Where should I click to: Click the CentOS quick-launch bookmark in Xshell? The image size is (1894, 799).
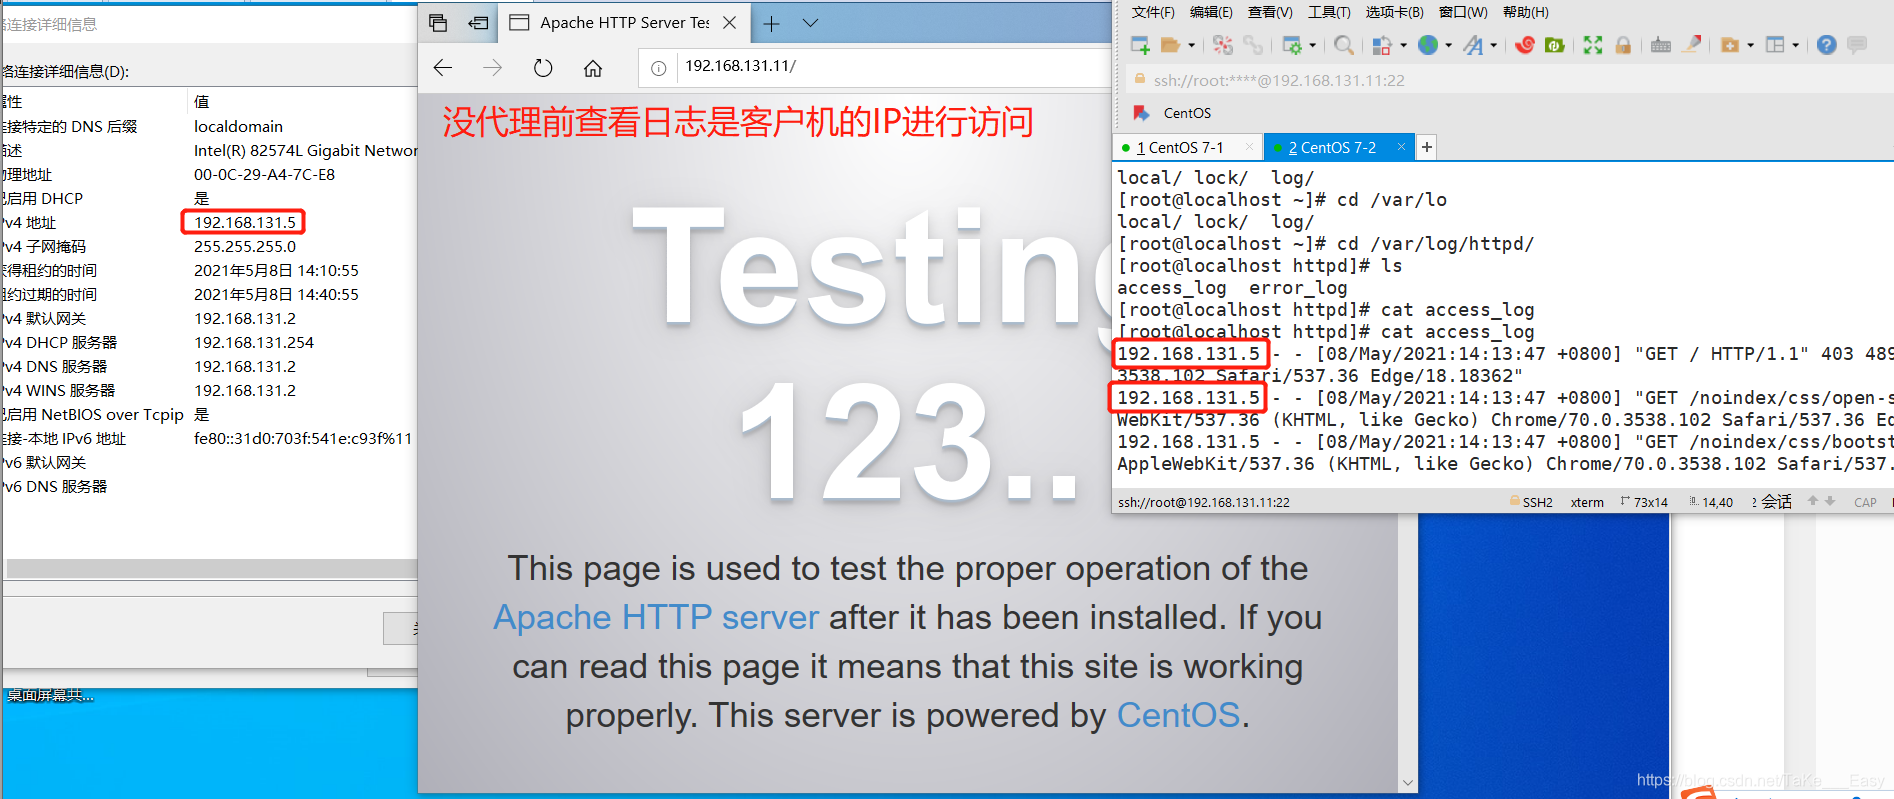point(1172,113)
